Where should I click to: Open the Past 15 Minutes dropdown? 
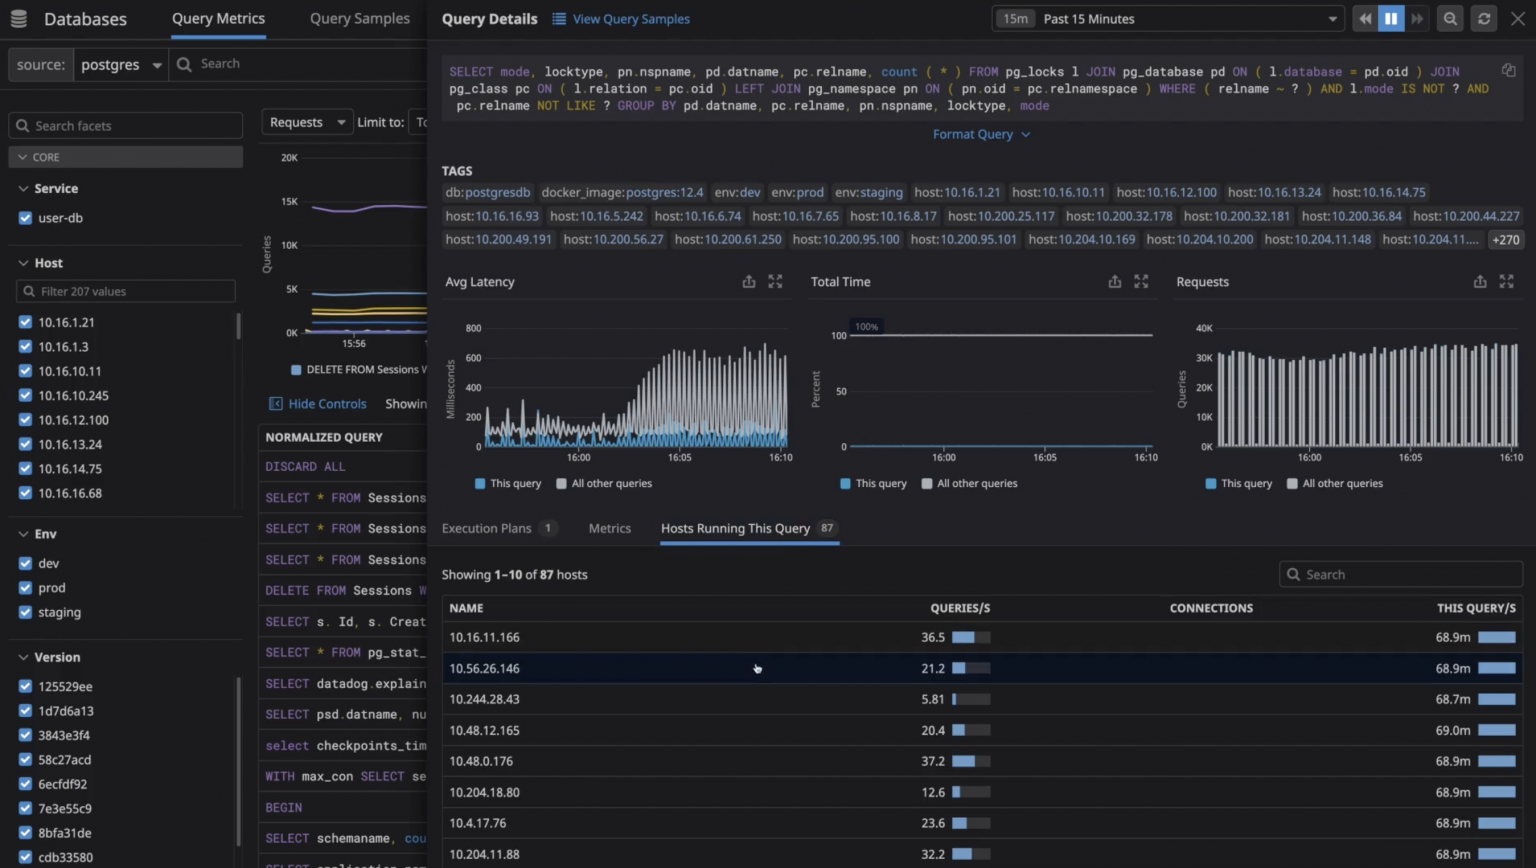(x=1167, y=18)
